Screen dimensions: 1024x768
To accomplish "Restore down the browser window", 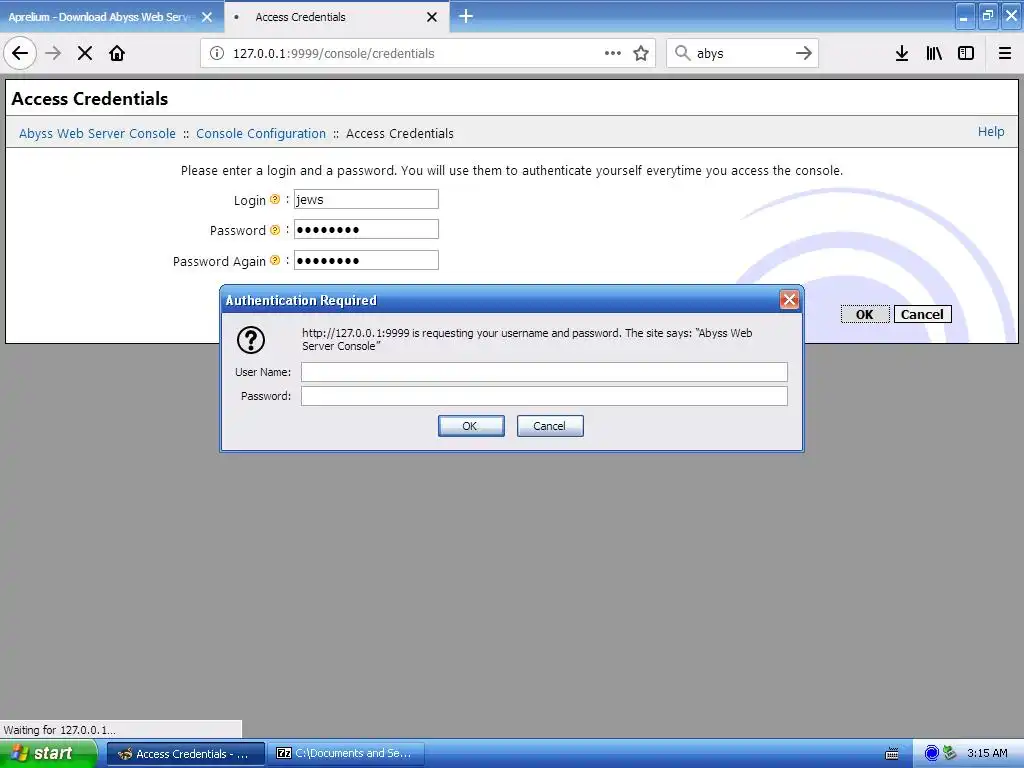I will coord(988,16).
